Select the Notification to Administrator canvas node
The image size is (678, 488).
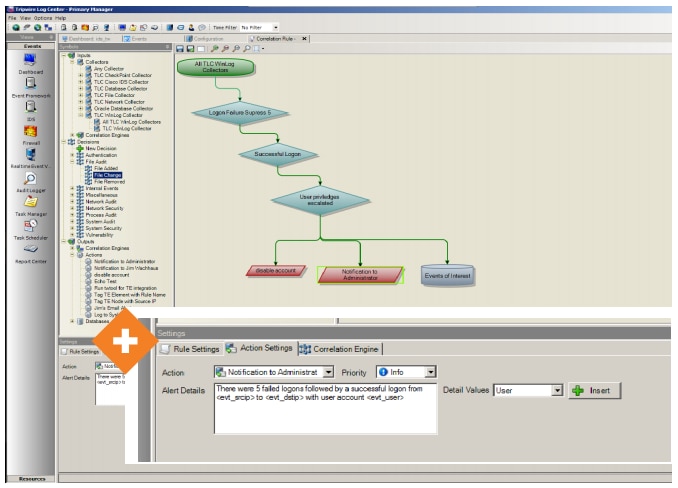(x=360, y=275)
